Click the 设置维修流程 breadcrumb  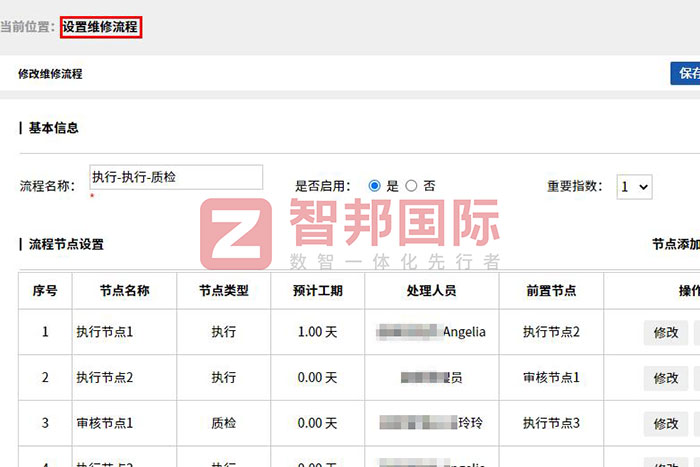[100, 27]
